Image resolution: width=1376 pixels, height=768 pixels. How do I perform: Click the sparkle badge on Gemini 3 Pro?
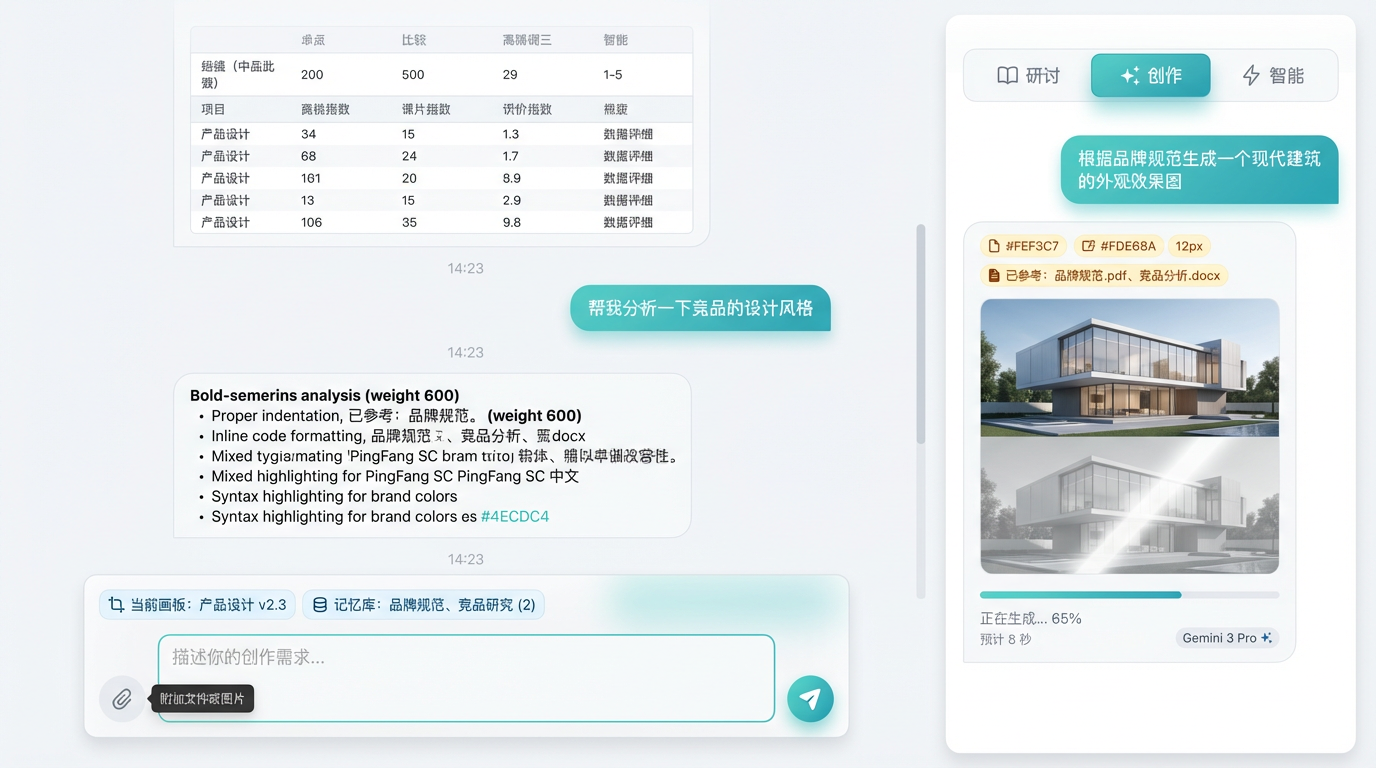1268,638
